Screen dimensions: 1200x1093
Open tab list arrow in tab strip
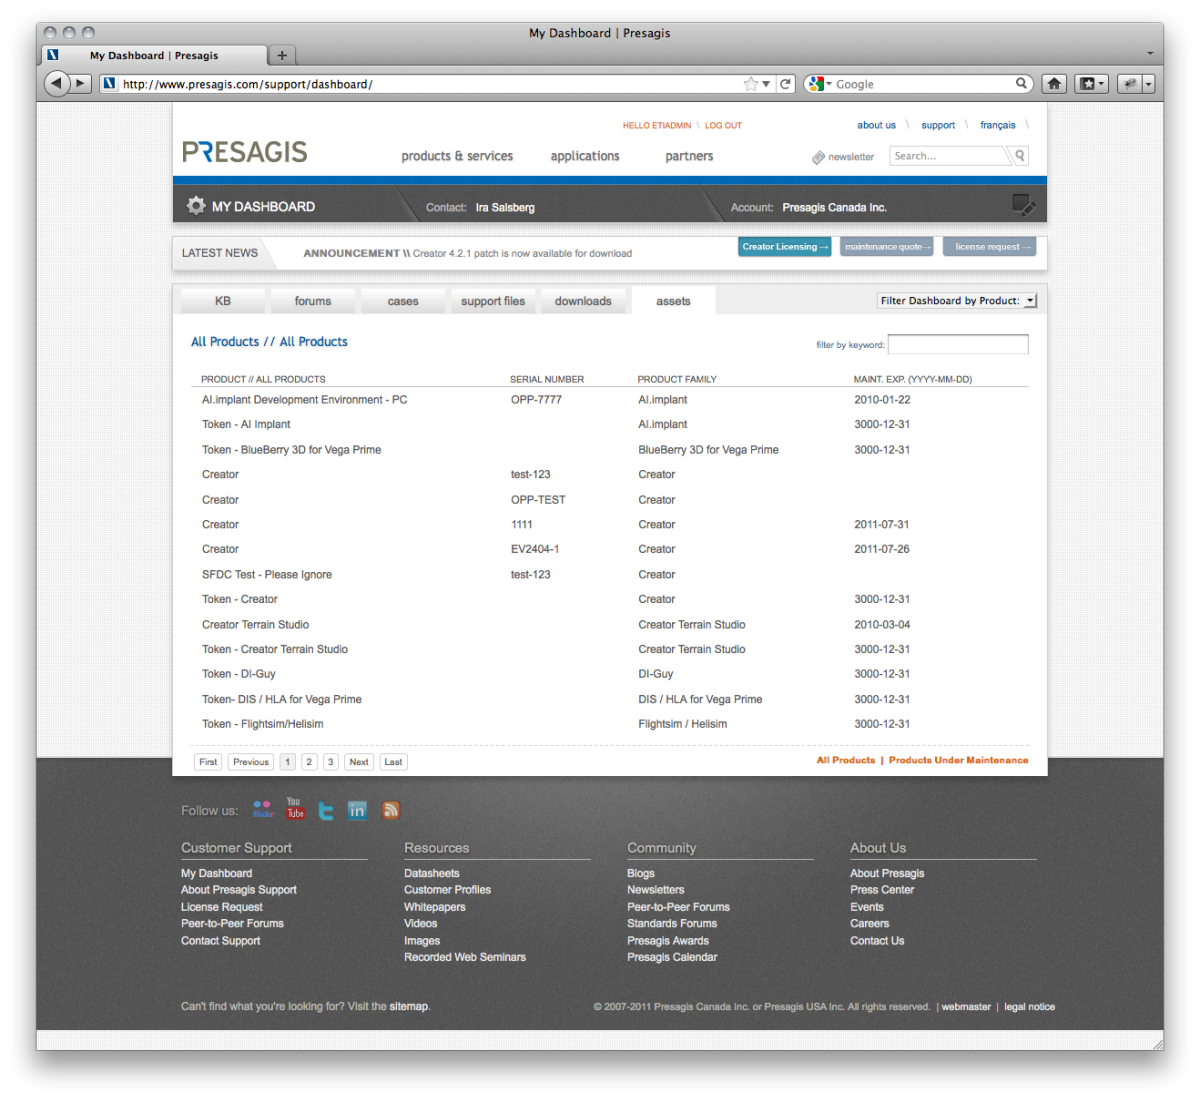(x=1149, y=54)
